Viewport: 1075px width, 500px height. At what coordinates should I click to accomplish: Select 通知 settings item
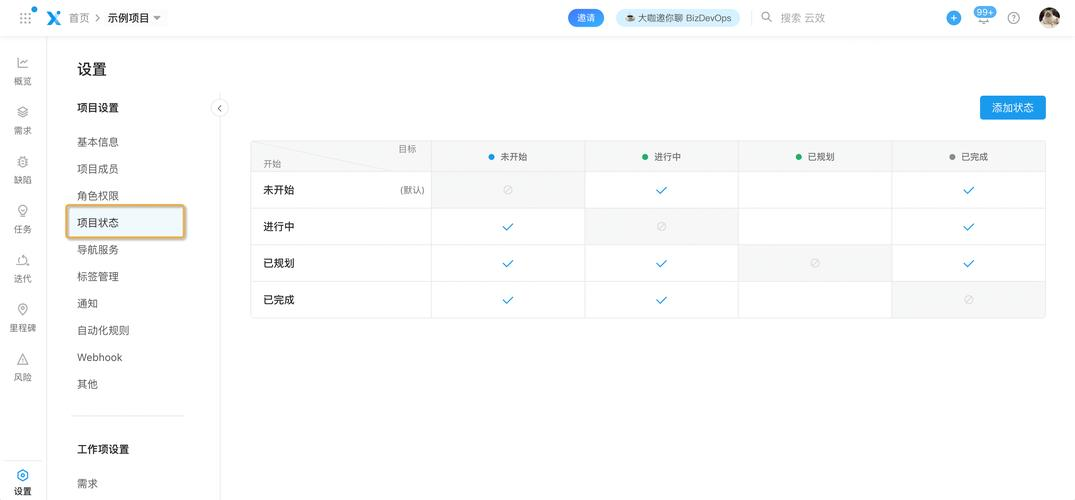point(88,303)
